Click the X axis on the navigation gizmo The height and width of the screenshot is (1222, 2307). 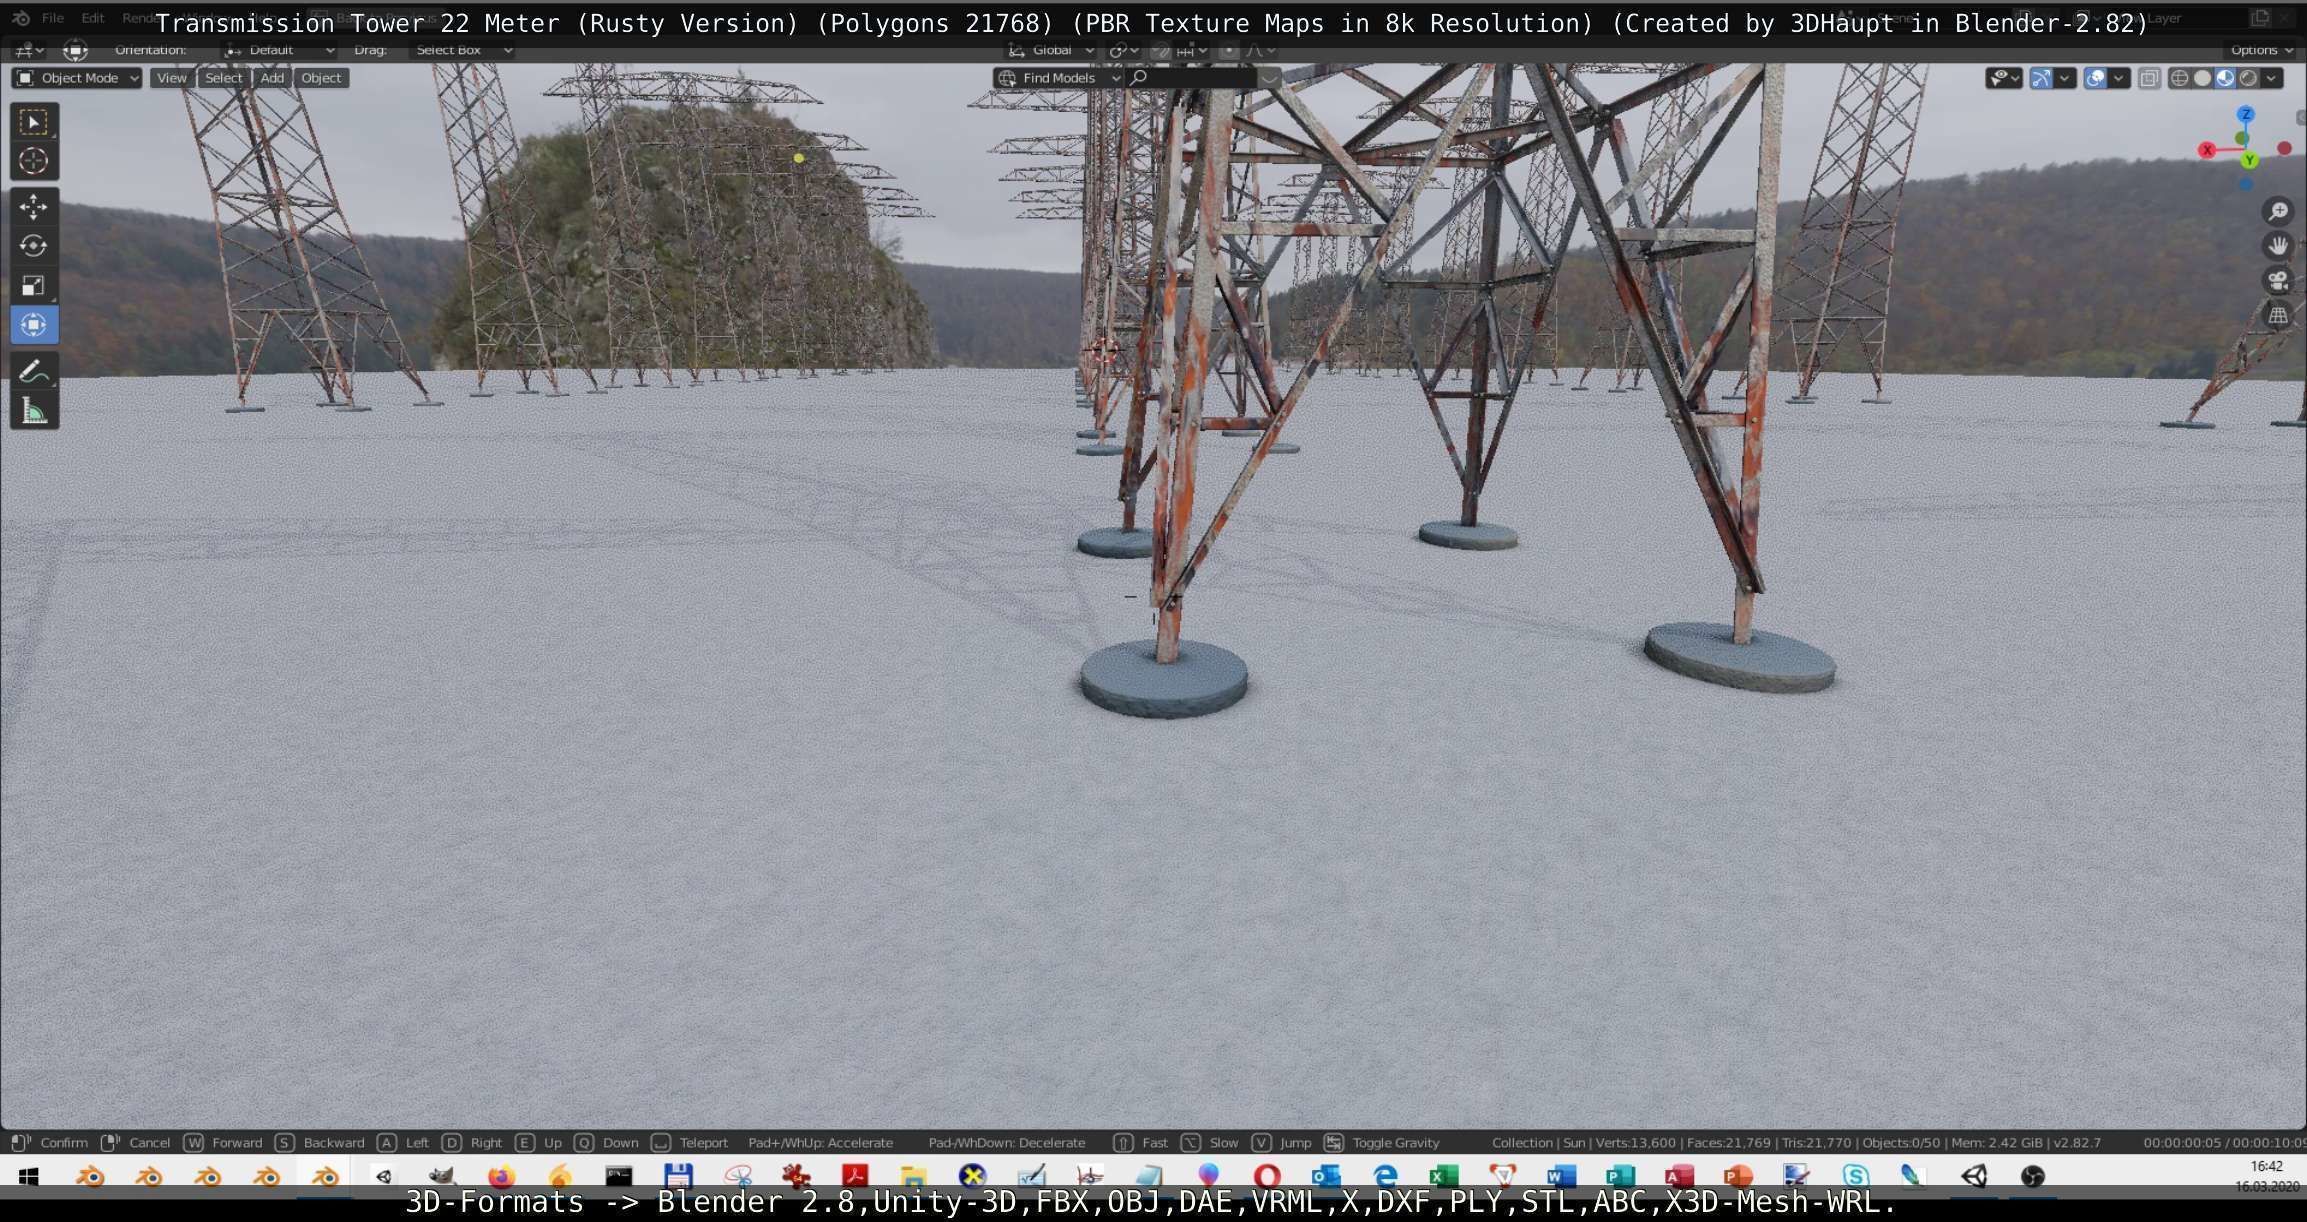pyautogui.click(x=2207, y=150)
